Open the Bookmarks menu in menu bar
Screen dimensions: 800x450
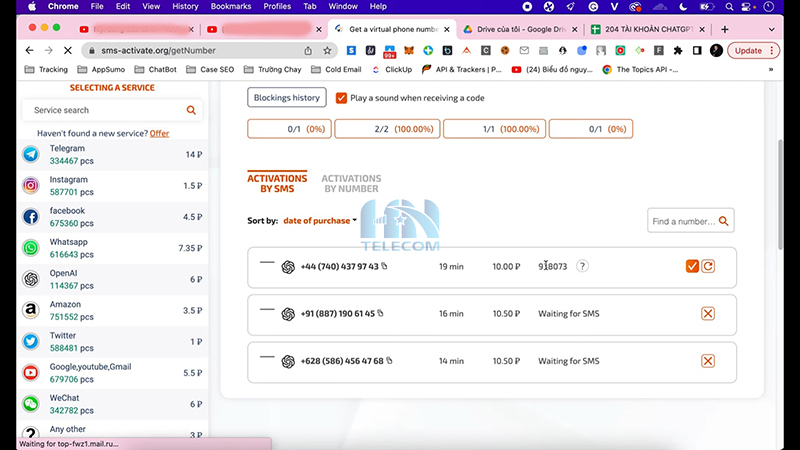coord(230,6)
